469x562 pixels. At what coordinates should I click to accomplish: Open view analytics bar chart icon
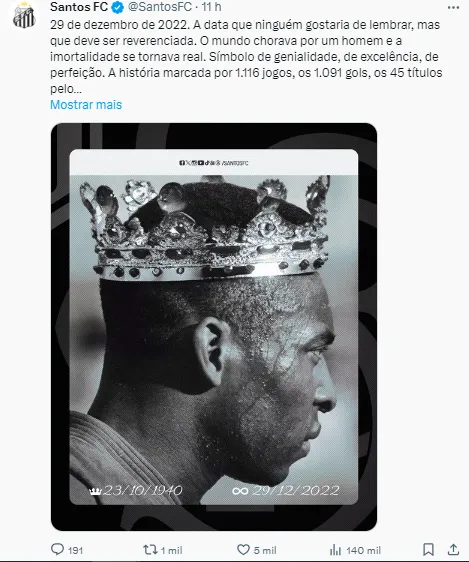(x=335, y=549)
